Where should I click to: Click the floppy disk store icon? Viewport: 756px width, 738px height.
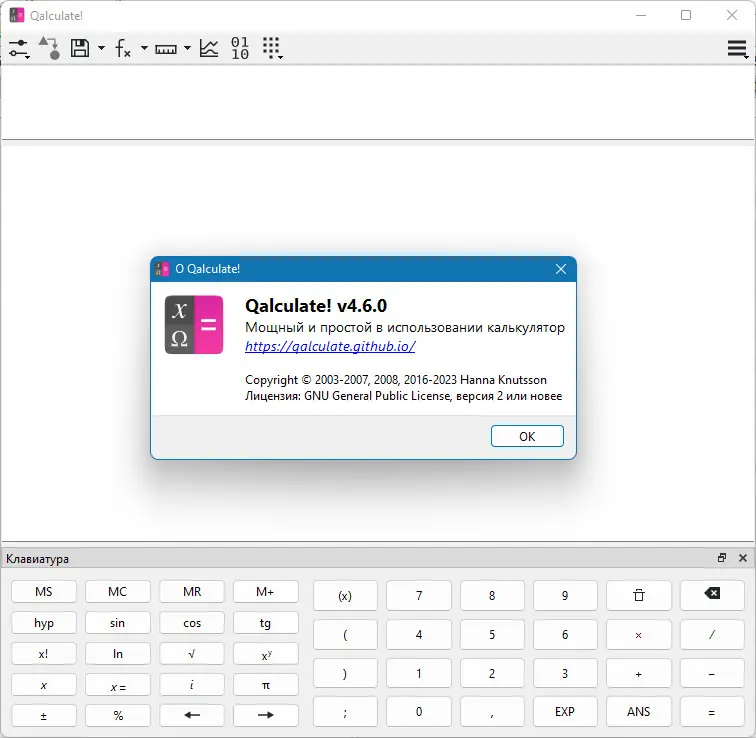(x=80, y=48)
